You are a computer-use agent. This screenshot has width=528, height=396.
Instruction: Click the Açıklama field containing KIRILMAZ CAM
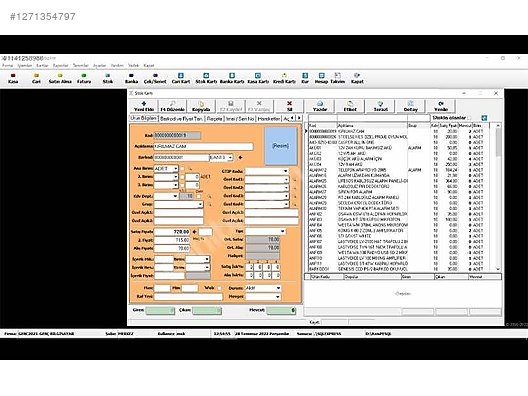pos(203,146)
